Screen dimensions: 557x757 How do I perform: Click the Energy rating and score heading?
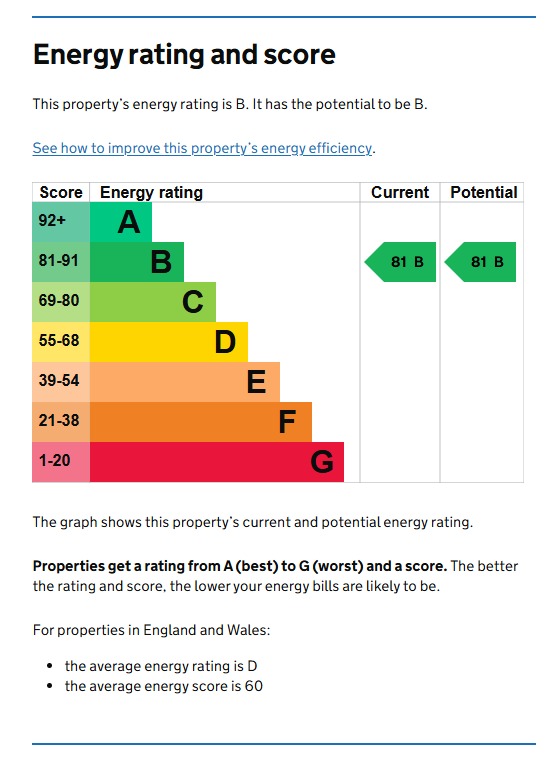[x=184, y=55]
